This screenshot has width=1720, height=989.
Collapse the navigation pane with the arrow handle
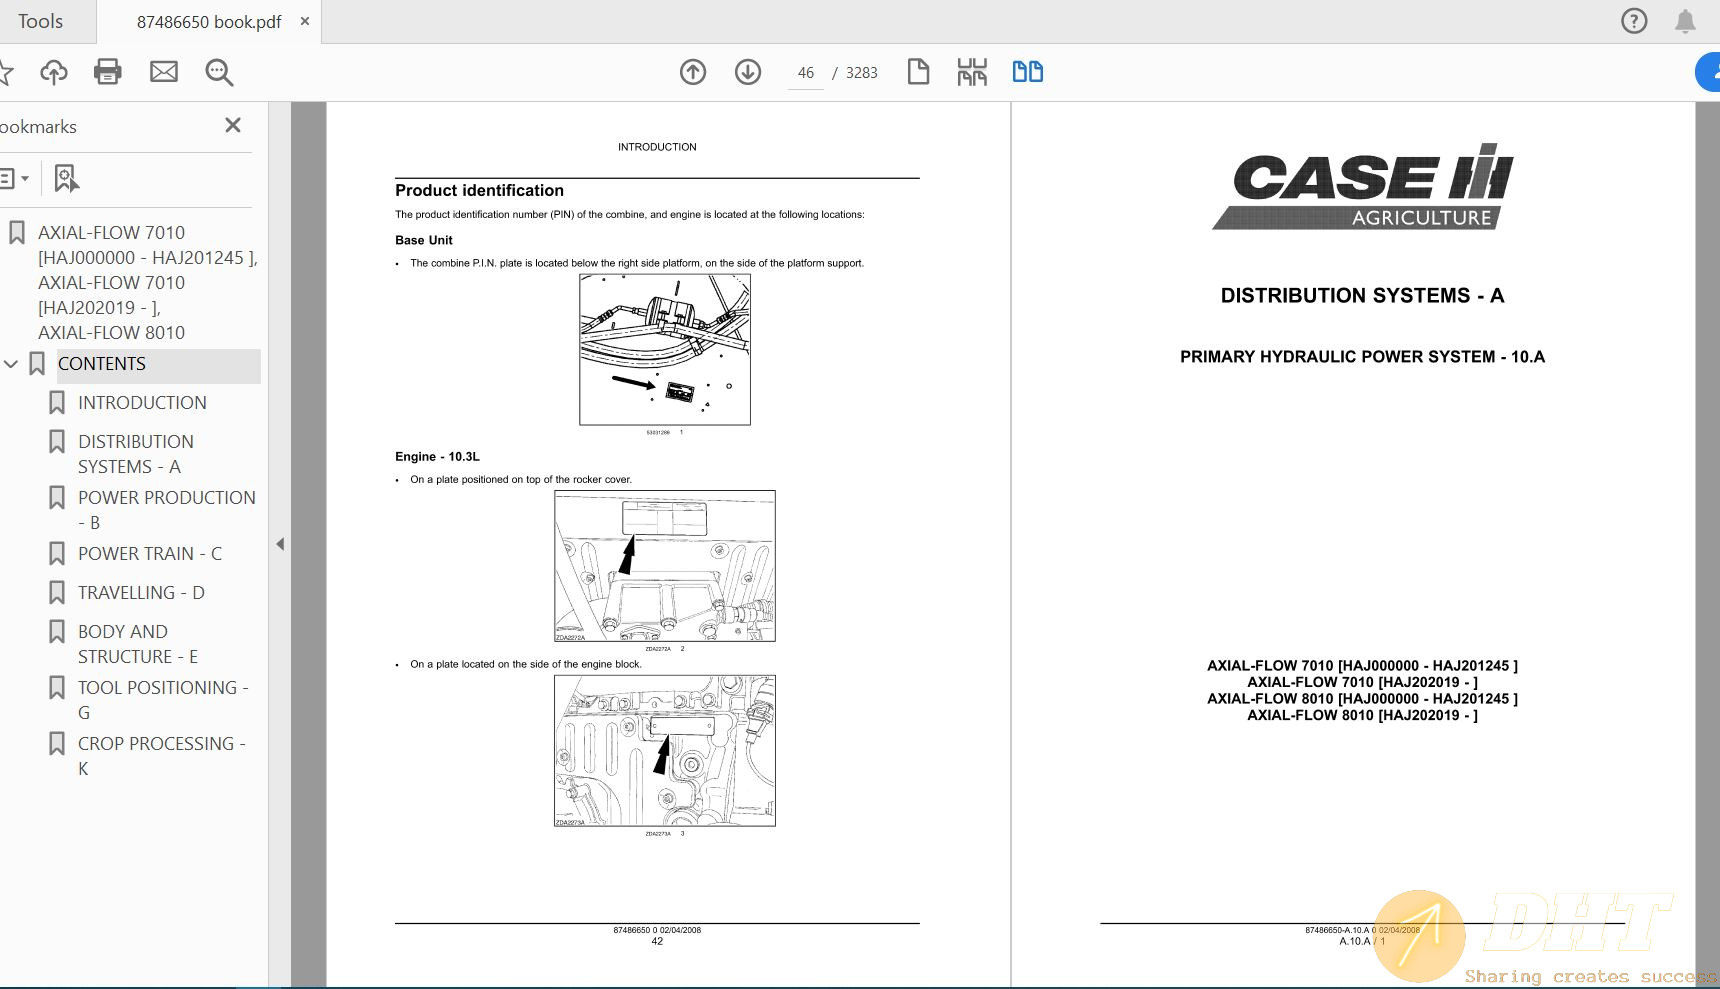click(280, 544)
